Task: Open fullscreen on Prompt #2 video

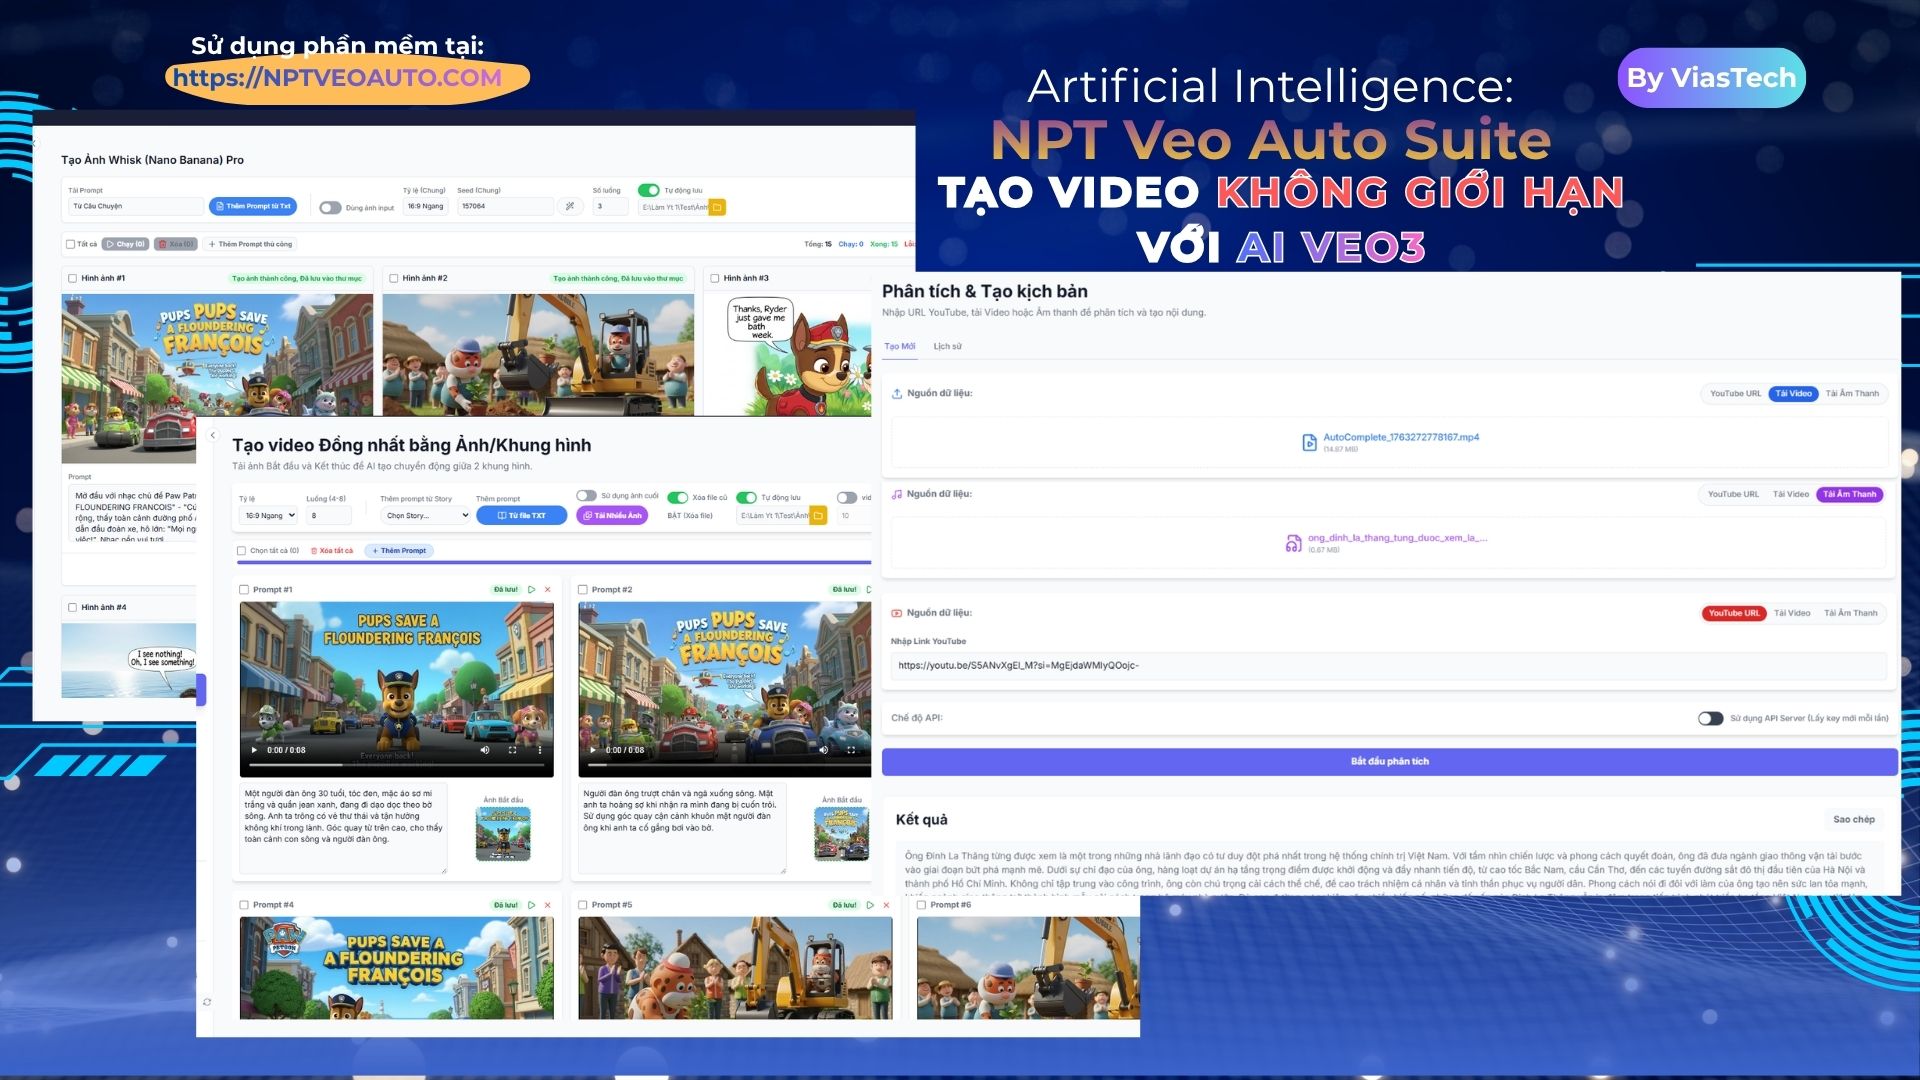Action: click(851, 750)
